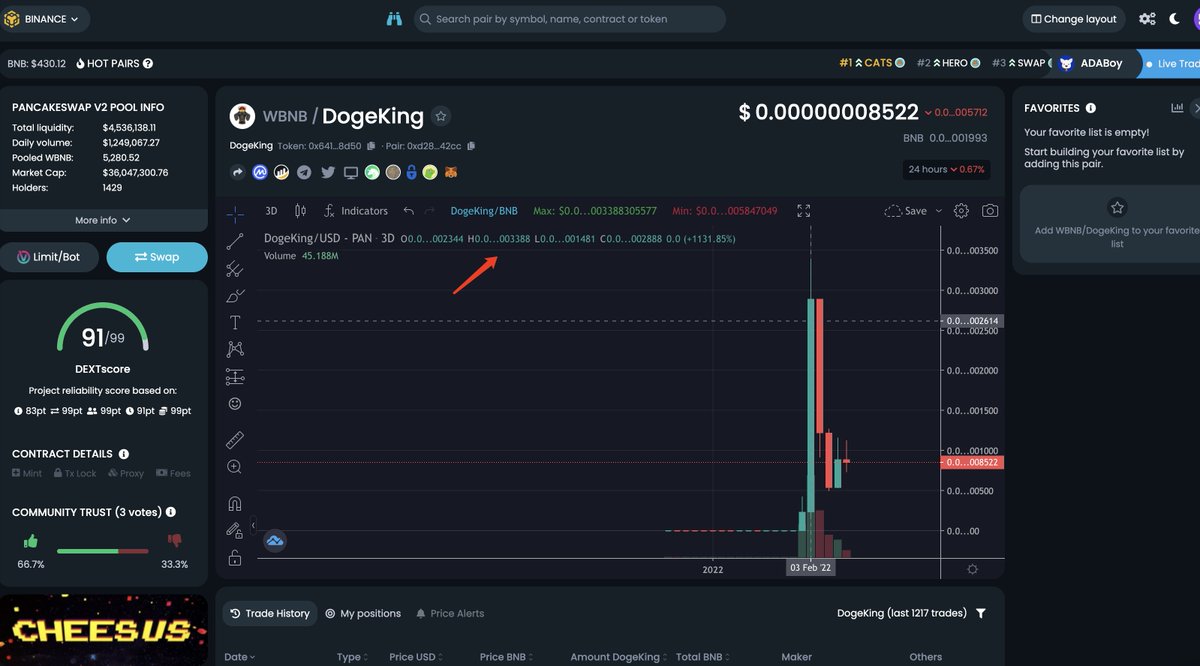Screen dimensions: 1200x666
Task: Open the filter icon for trade history
Action: point(981,613)
